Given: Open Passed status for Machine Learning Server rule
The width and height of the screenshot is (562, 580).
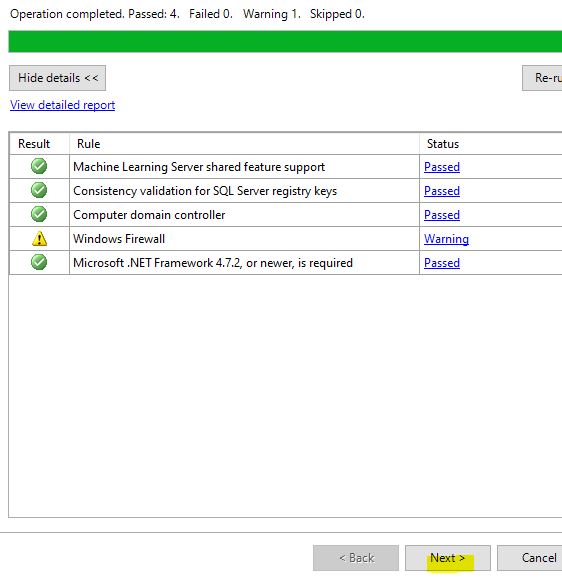Looking at the screenshot, I should point(442,167).
